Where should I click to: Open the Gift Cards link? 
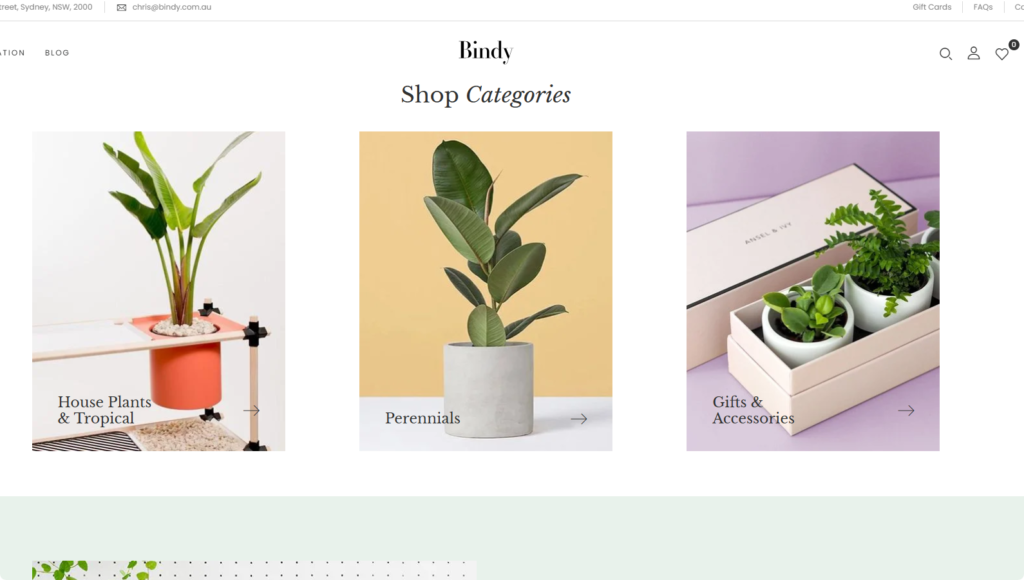coord(931,7)
